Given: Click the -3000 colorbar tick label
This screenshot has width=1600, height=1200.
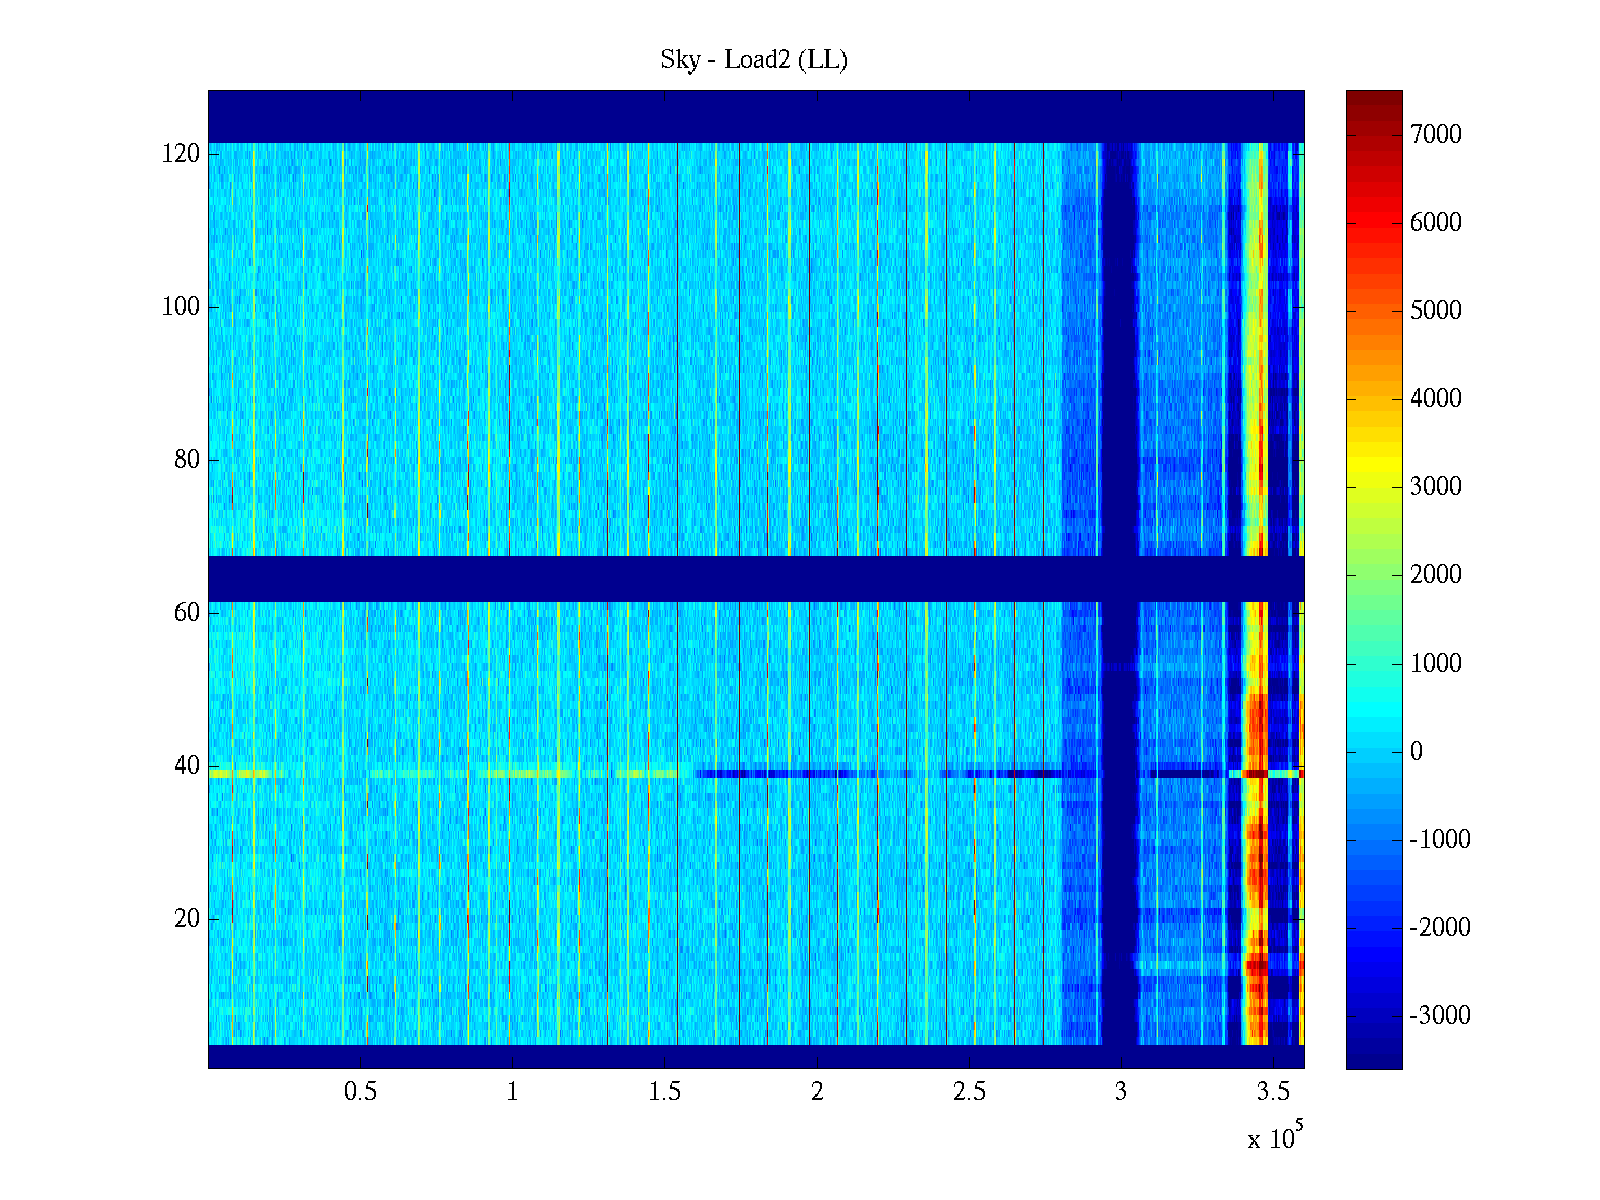Looking at the screenshot, I should (x=1439, y=1016).
